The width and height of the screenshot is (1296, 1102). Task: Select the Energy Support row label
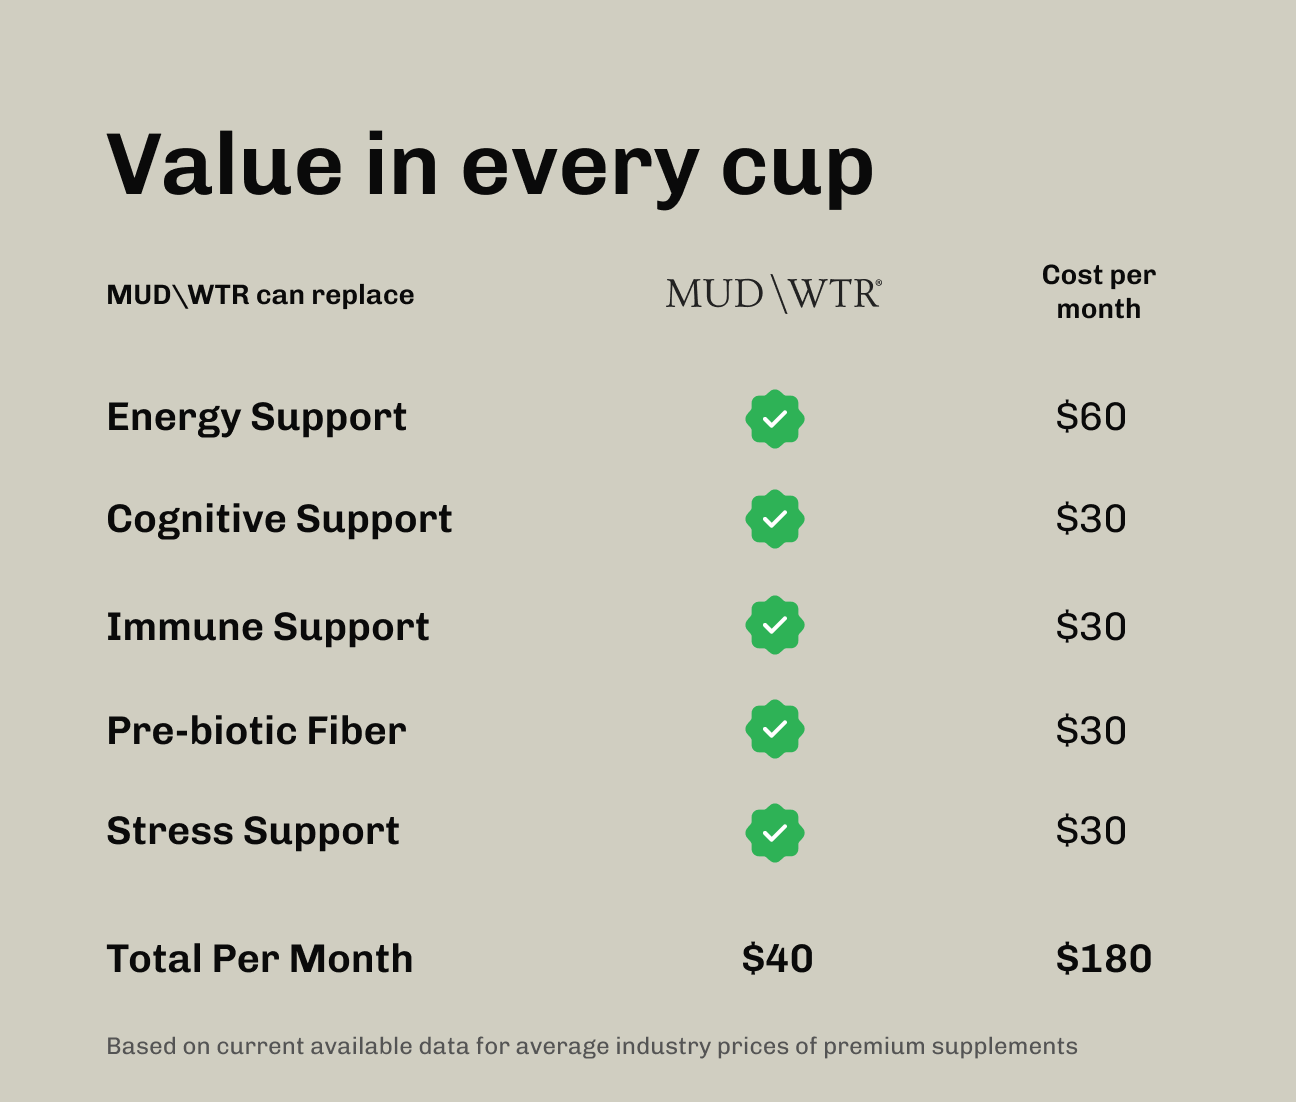(x=256, y=417)
